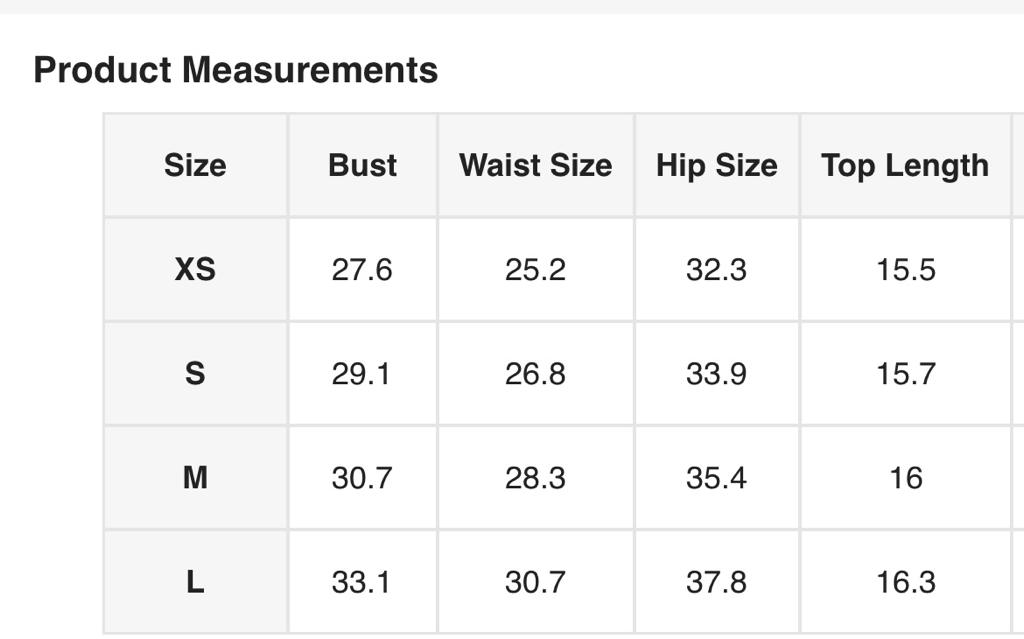1024x639 pixels.
Task: Select the XS waist value 25.2
Action: [535, 269]
